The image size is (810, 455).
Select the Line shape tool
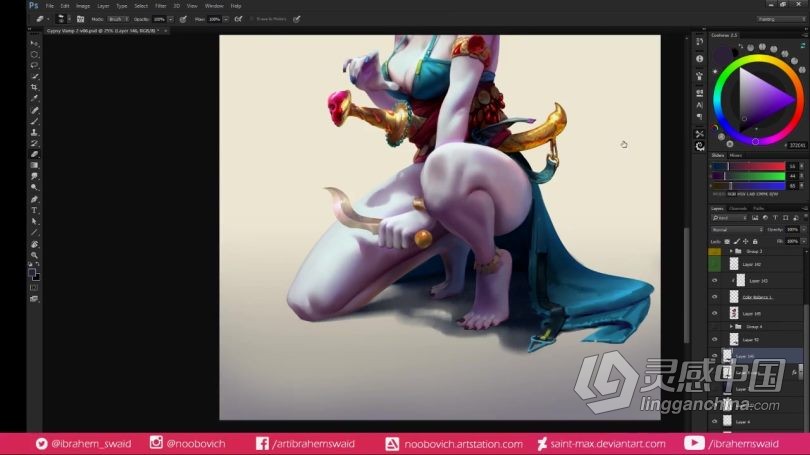pyautogui.click(x=34, y=232)
